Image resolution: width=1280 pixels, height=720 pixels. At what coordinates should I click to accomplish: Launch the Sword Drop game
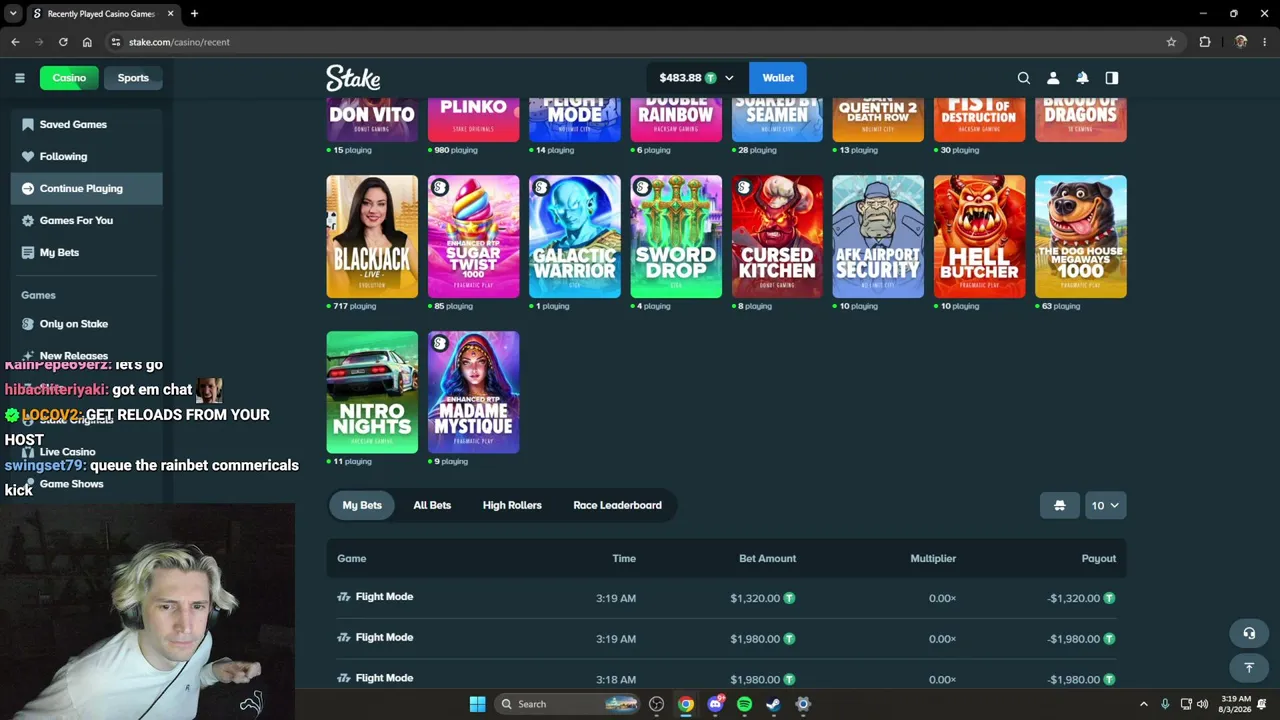(x=676, y=237)
